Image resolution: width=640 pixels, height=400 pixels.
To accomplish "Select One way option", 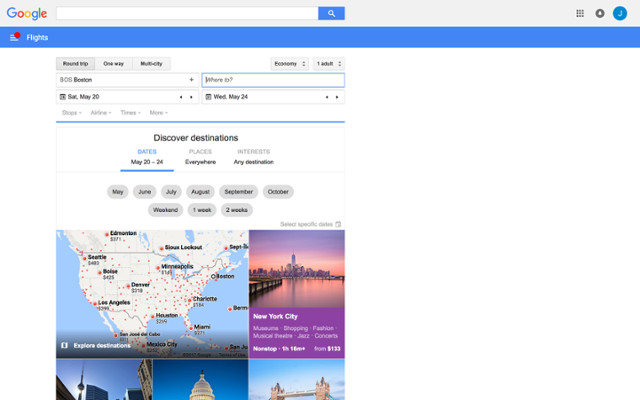I will pos(113,64).
